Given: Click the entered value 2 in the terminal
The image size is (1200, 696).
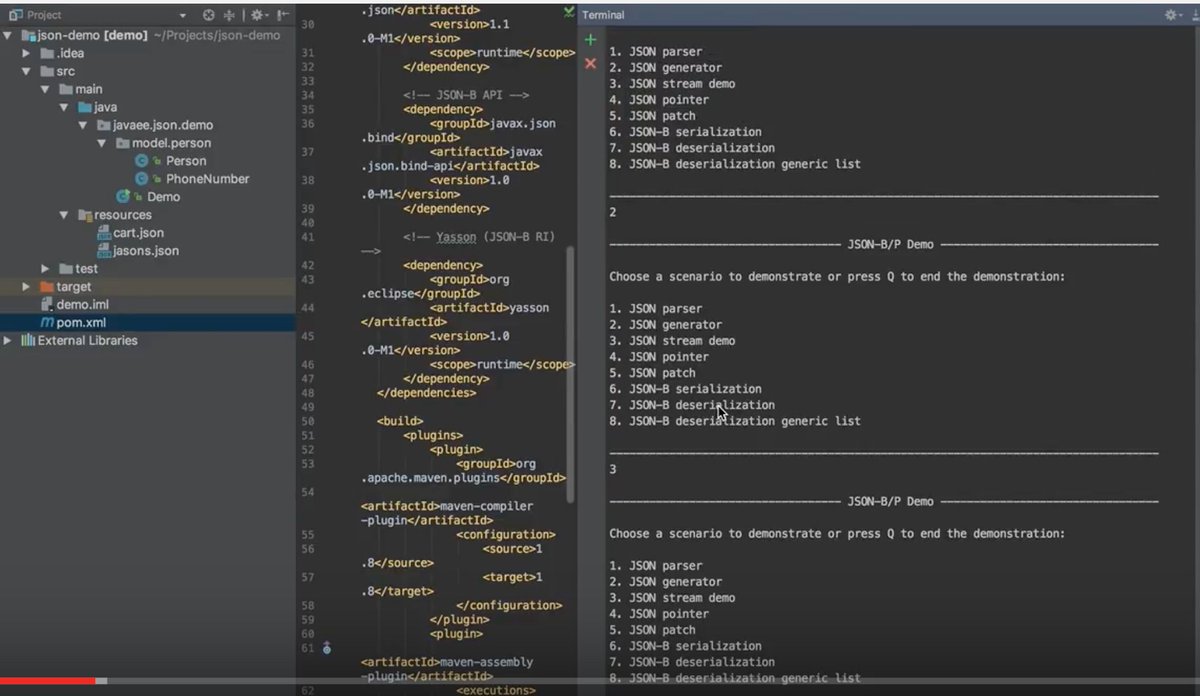Looking at the screenshot, I should click(613, 212).
